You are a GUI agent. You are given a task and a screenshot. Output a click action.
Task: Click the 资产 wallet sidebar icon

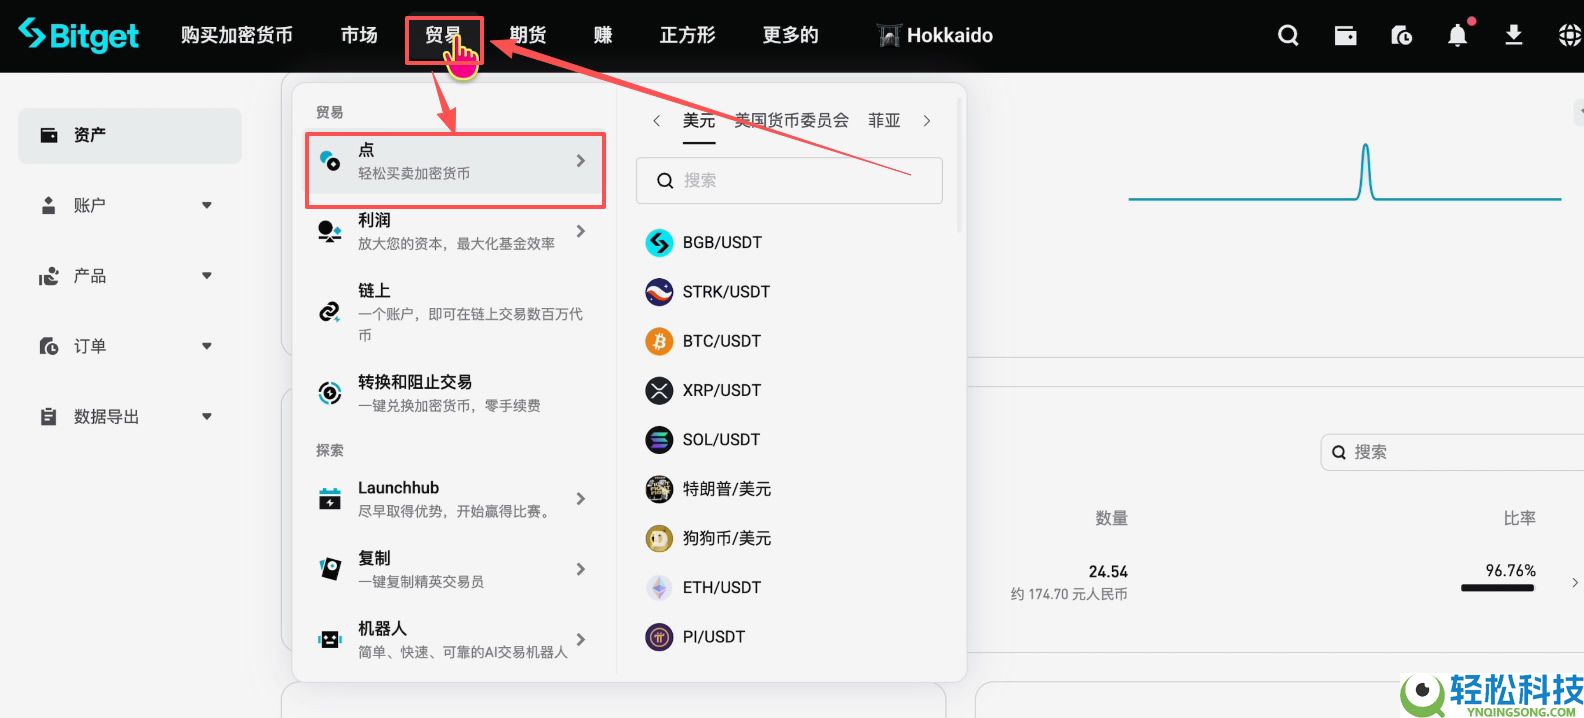click(x=48, y=135)
